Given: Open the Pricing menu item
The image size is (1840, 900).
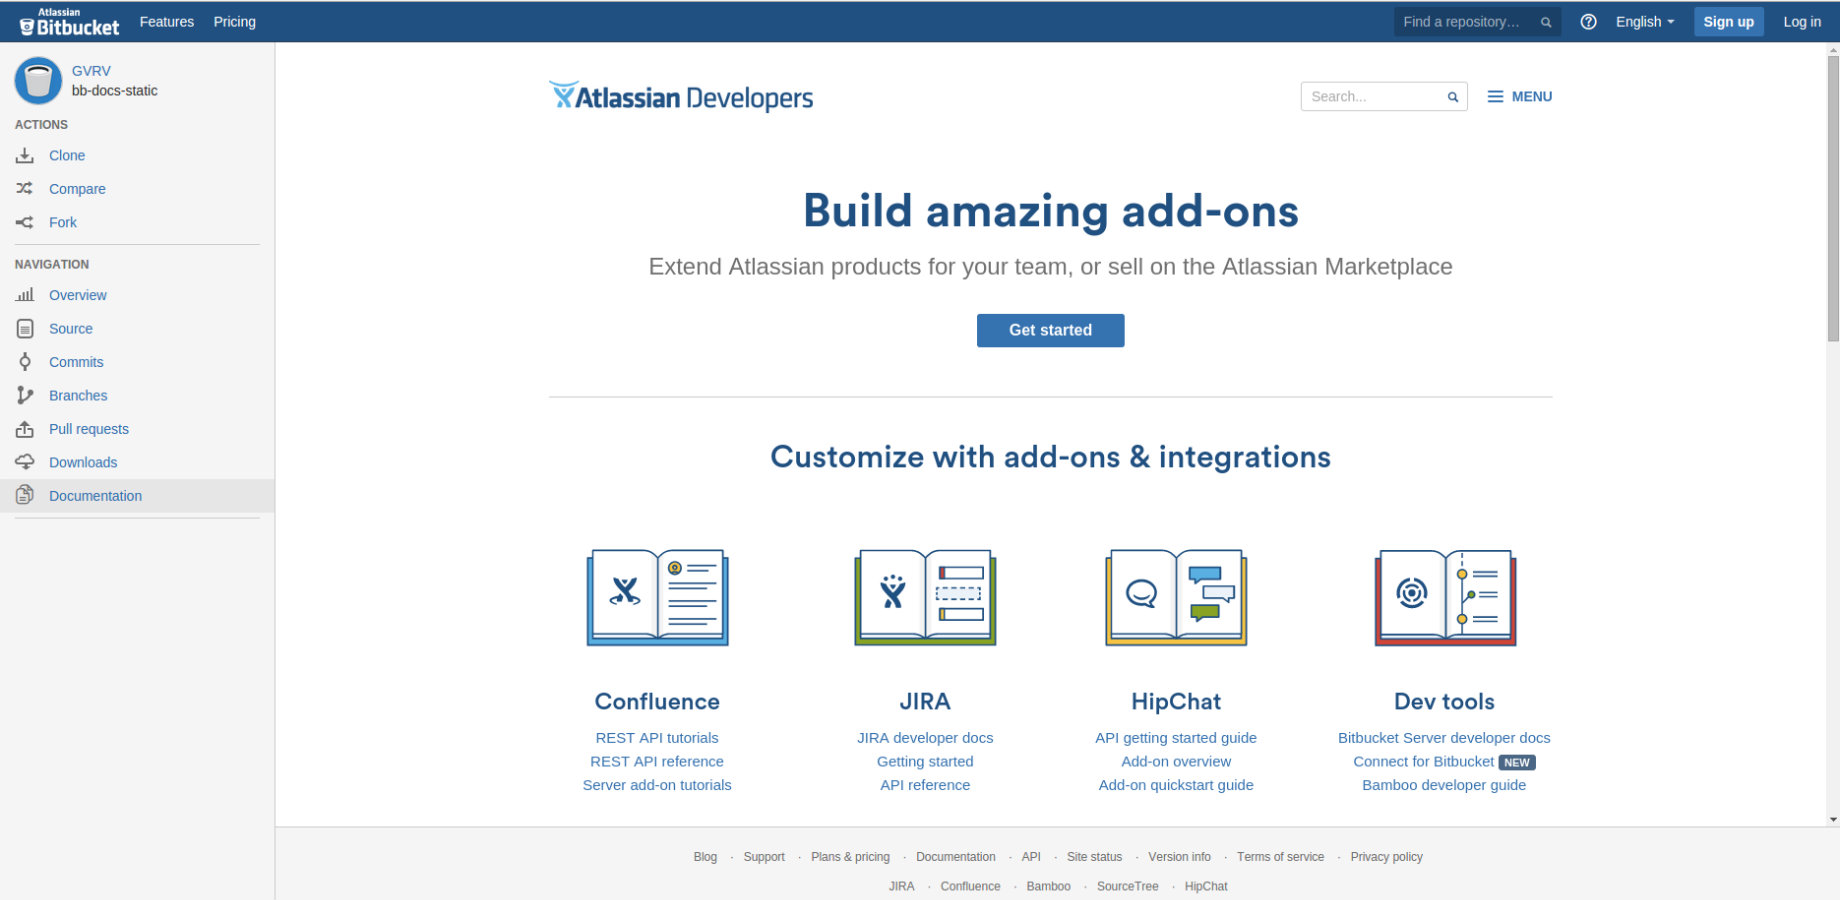Looking at the screenshot, I should (x=235, y=22).
